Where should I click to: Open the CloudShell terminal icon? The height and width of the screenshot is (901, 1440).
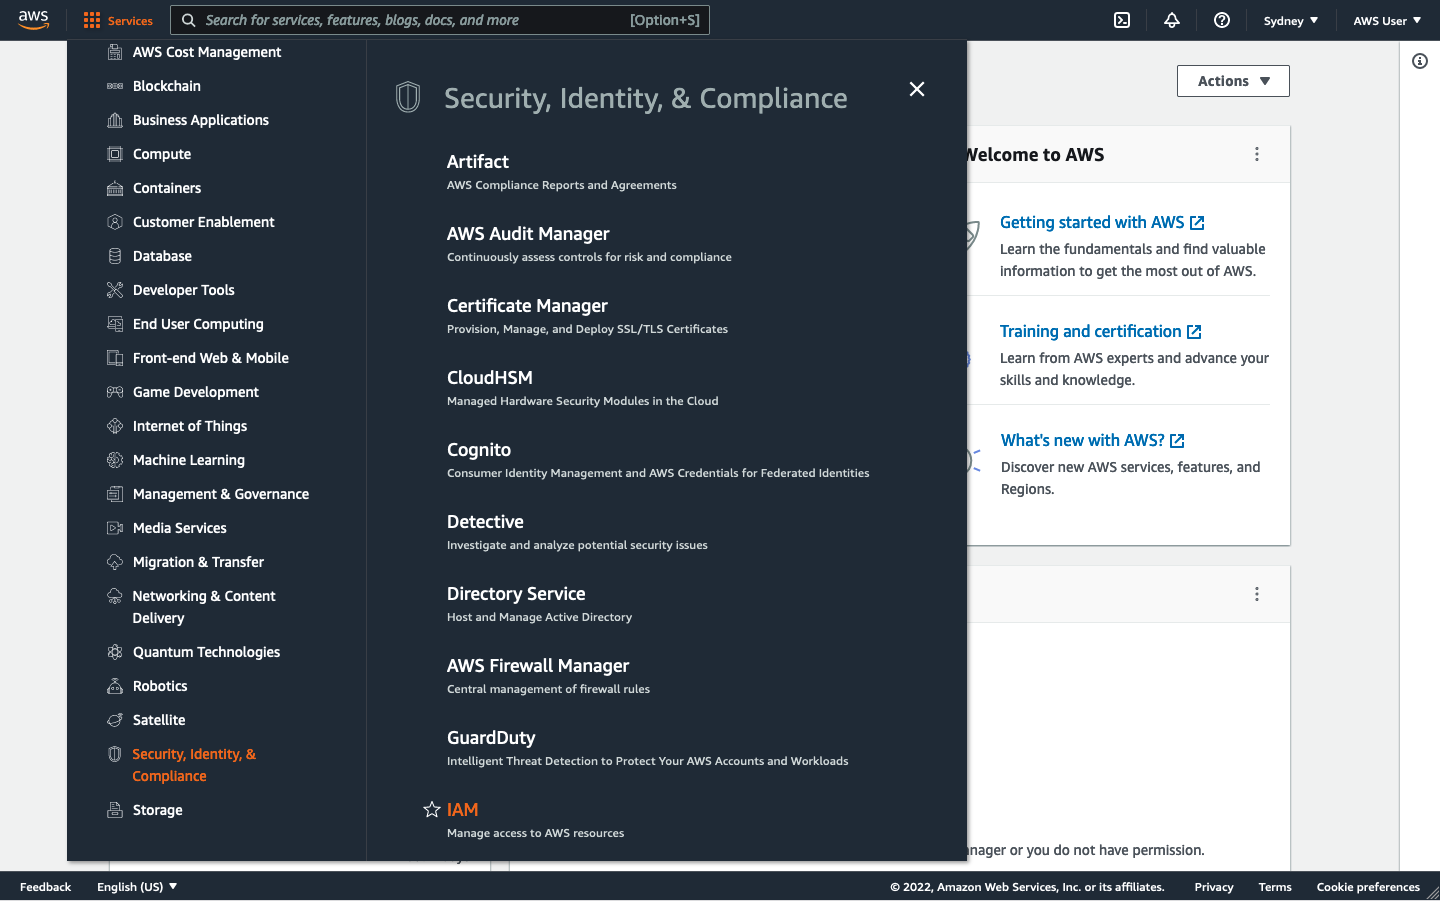1121,20
